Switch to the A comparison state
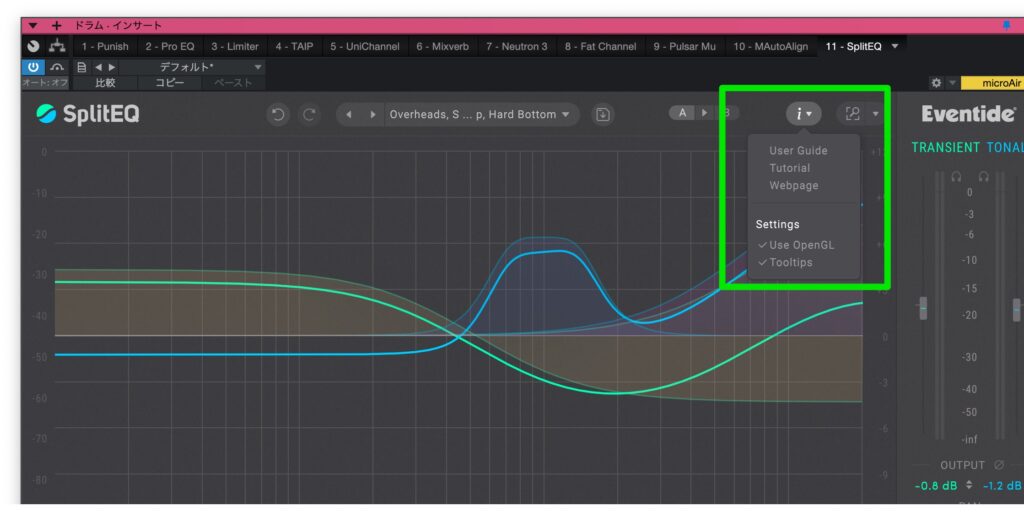 pyautogui.click(x=683, y=113)
